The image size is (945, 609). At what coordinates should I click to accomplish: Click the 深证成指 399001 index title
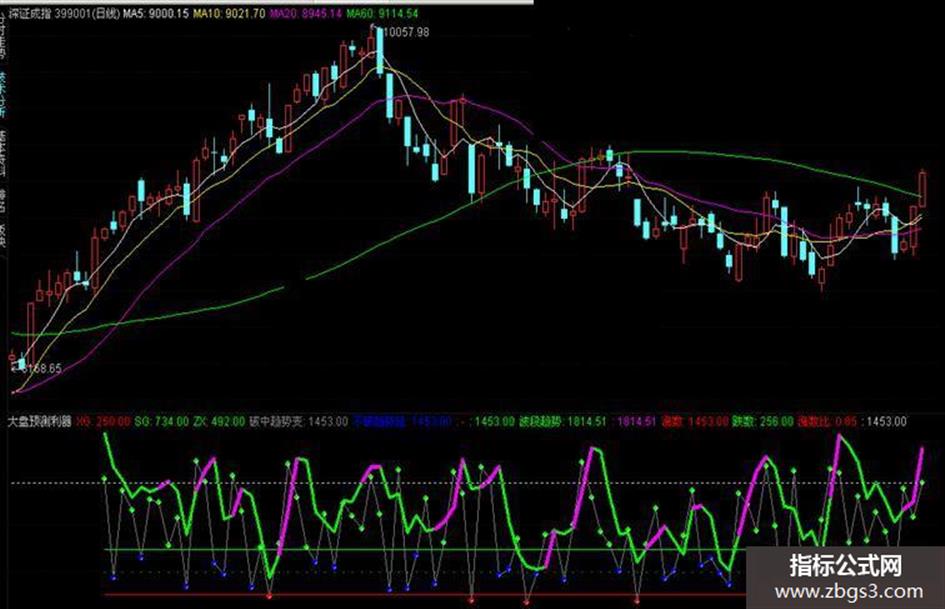click(64, 13)
